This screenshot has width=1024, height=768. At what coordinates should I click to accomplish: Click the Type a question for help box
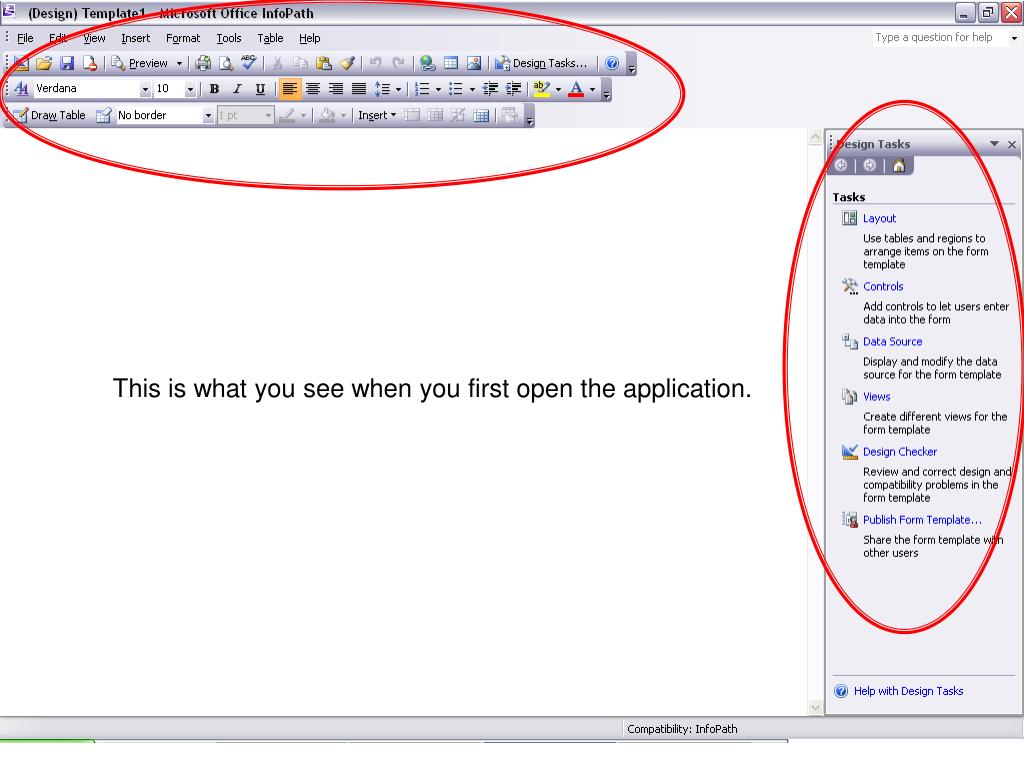940,38
